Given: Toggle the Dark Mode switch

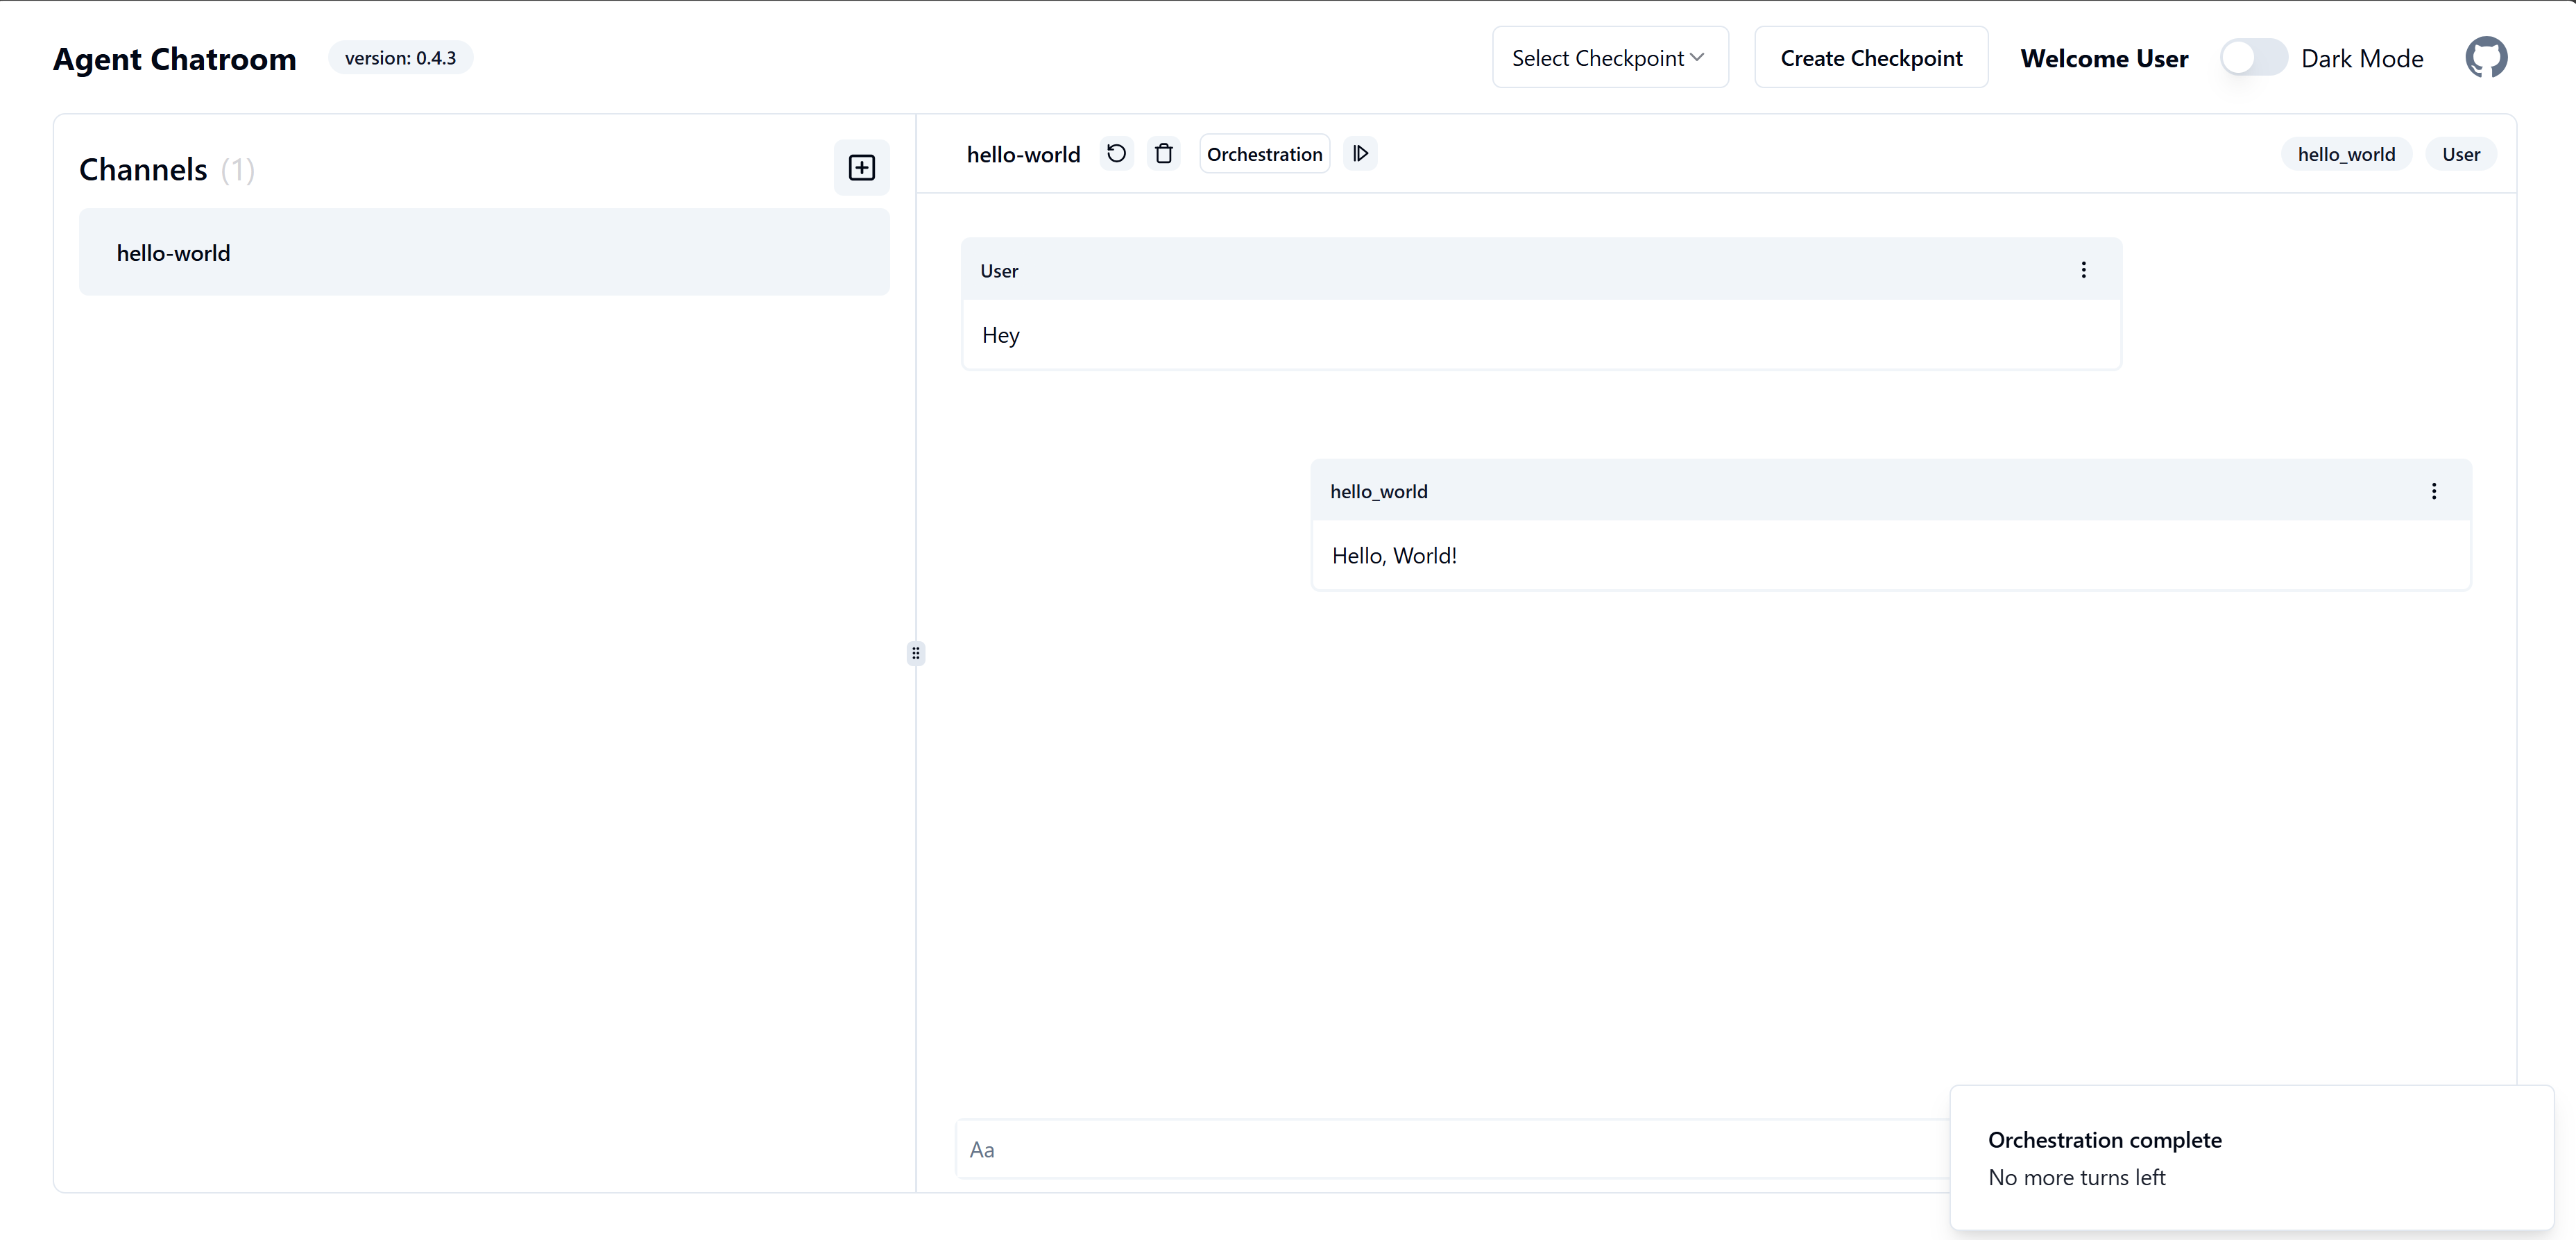Looking at the screenshot, I should 2253,58.
